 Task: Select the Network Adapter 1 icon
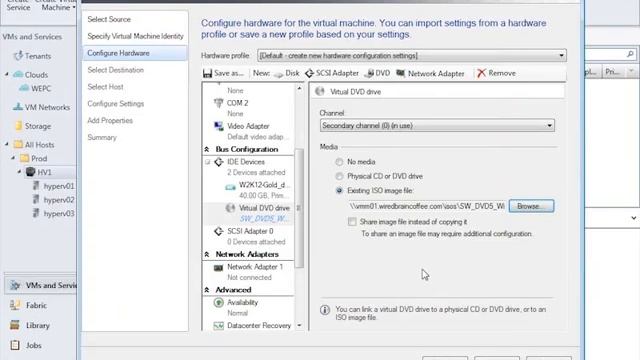click(x=218, y=268)
